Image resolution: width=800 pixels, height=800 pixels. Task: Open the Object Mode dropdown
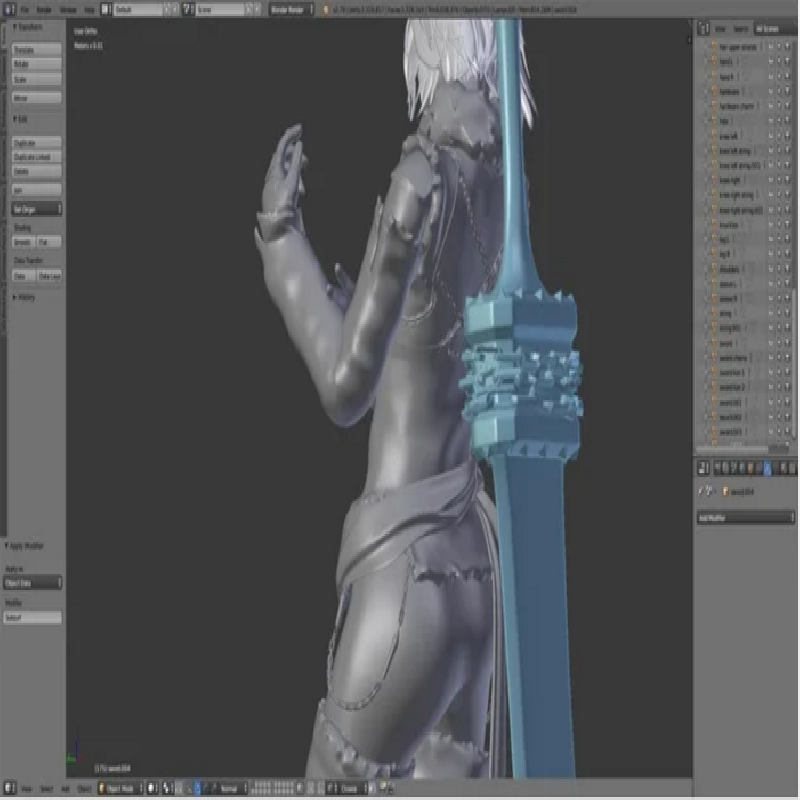tap(121, 788)
